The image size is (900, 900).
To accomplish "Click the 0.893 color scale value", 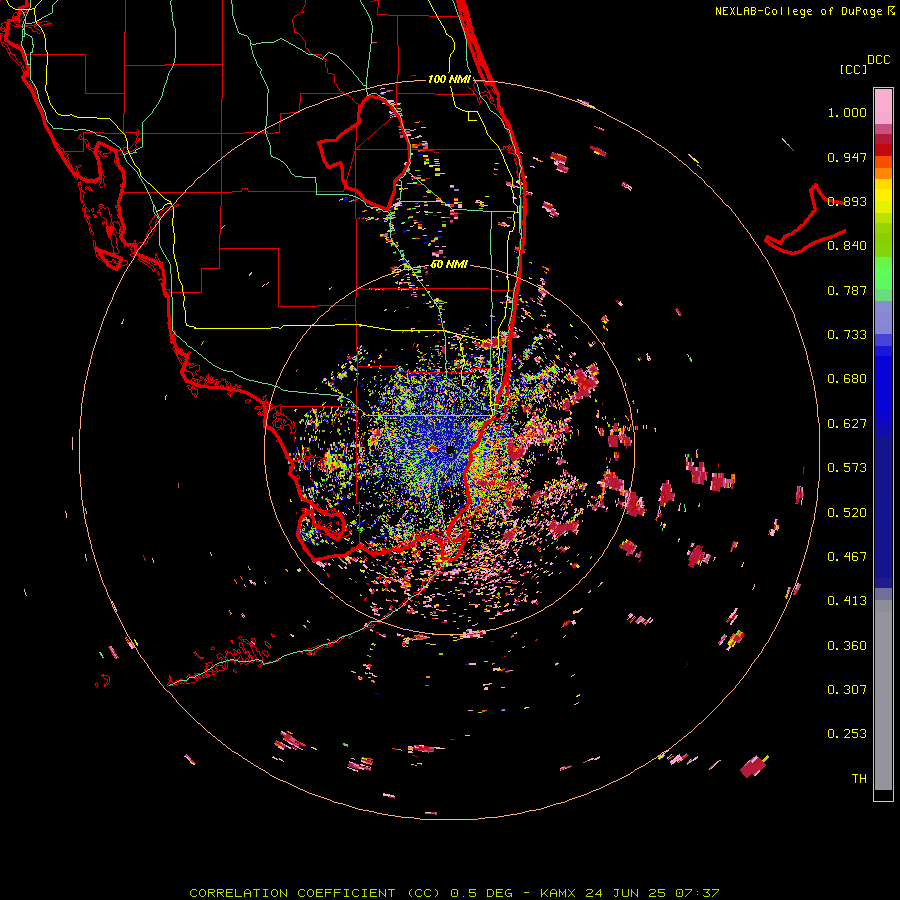I will click(x=847, y=201).
